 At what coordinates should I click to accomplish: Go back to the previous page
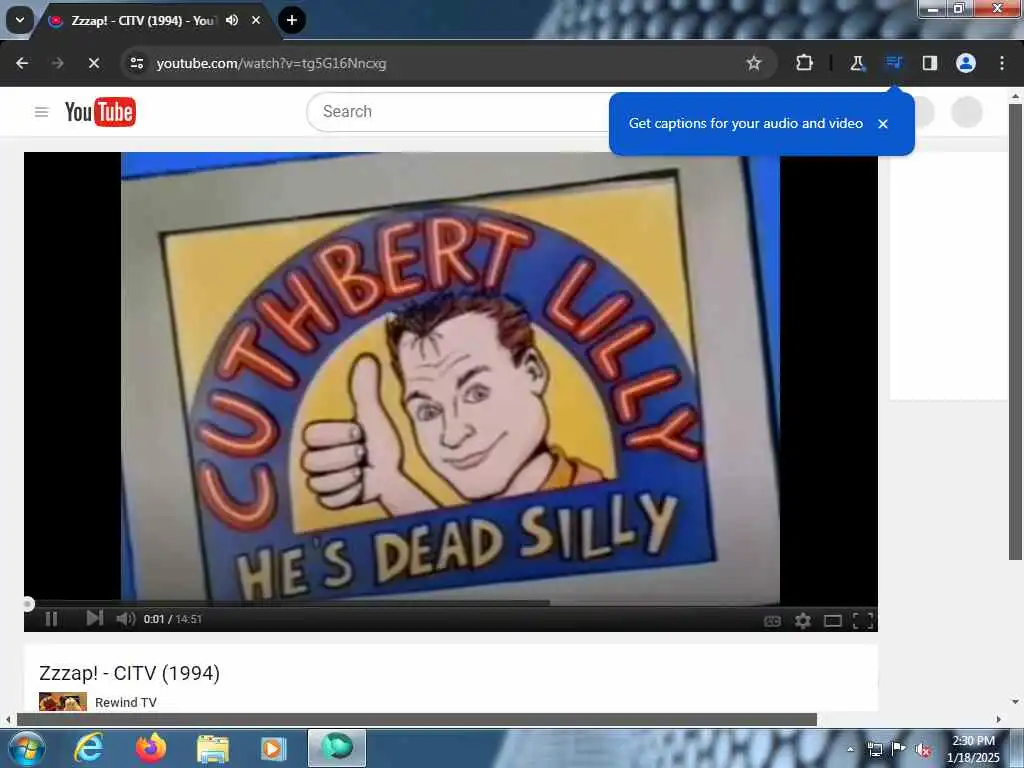pos(22,63)
